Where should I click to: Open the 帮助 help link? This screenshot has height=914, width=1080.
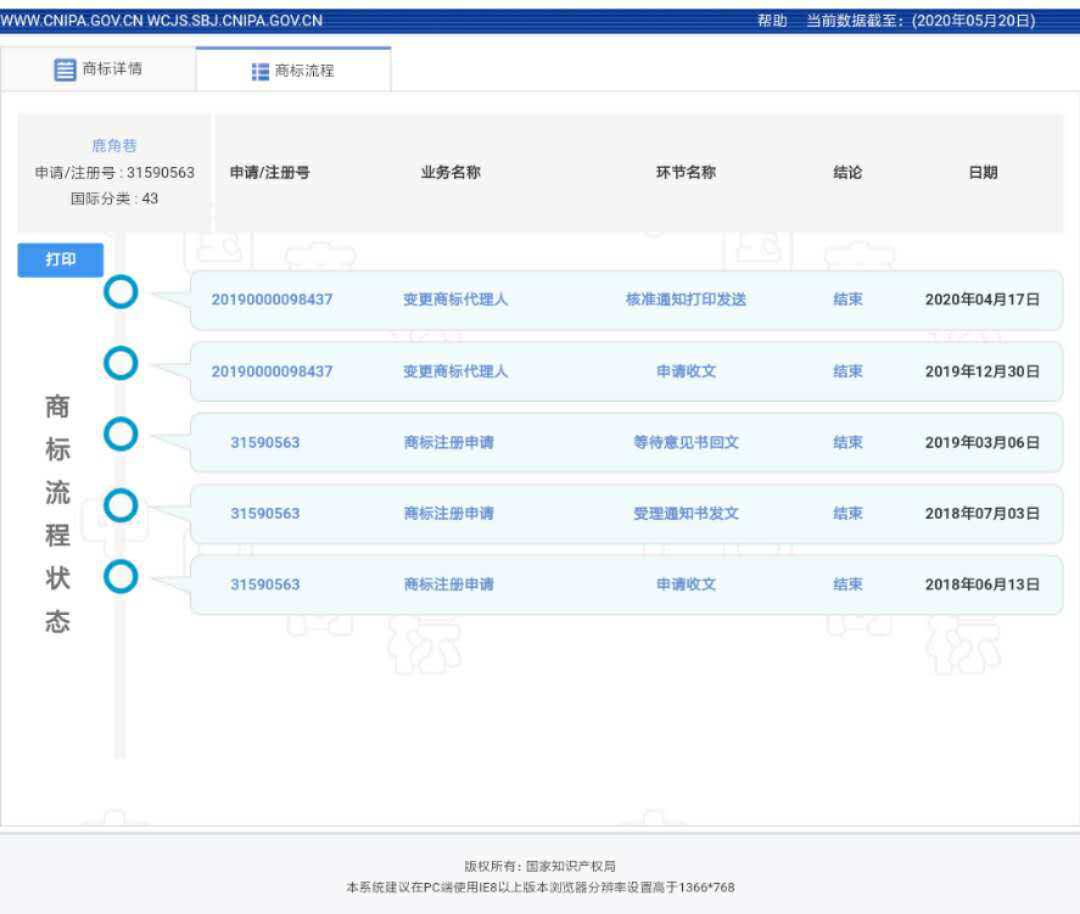pos(772,21)
